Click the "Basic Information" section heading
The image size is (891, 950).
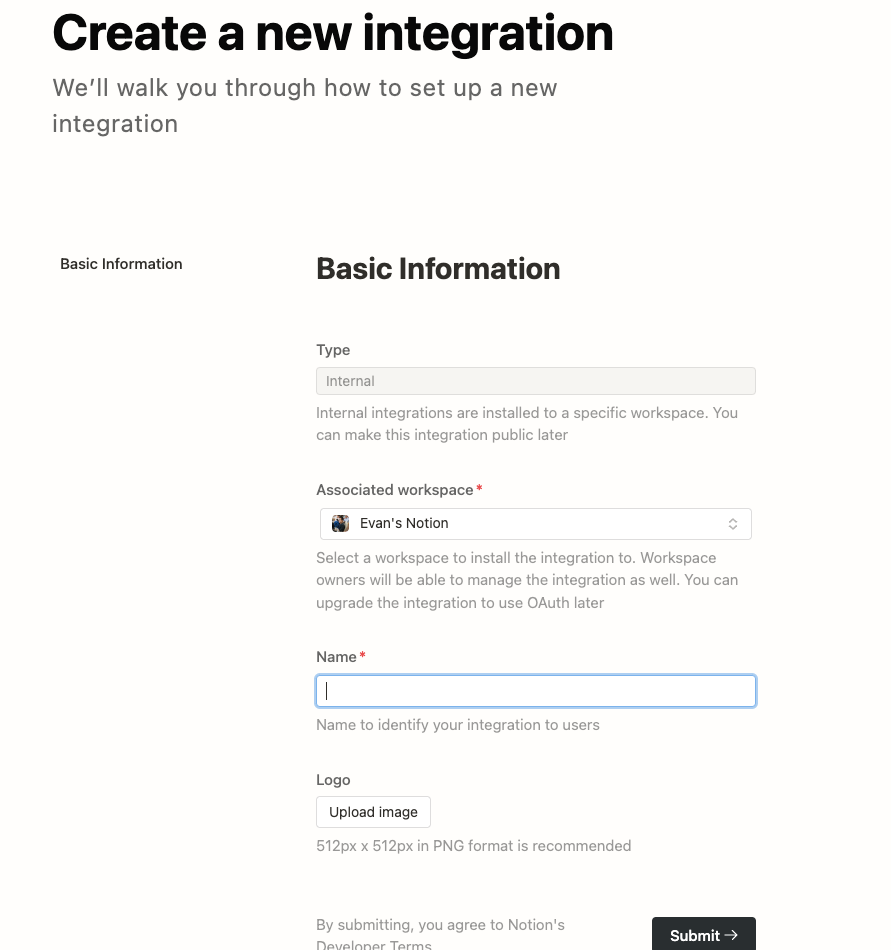pyautogui.click(x=438, y=269)
